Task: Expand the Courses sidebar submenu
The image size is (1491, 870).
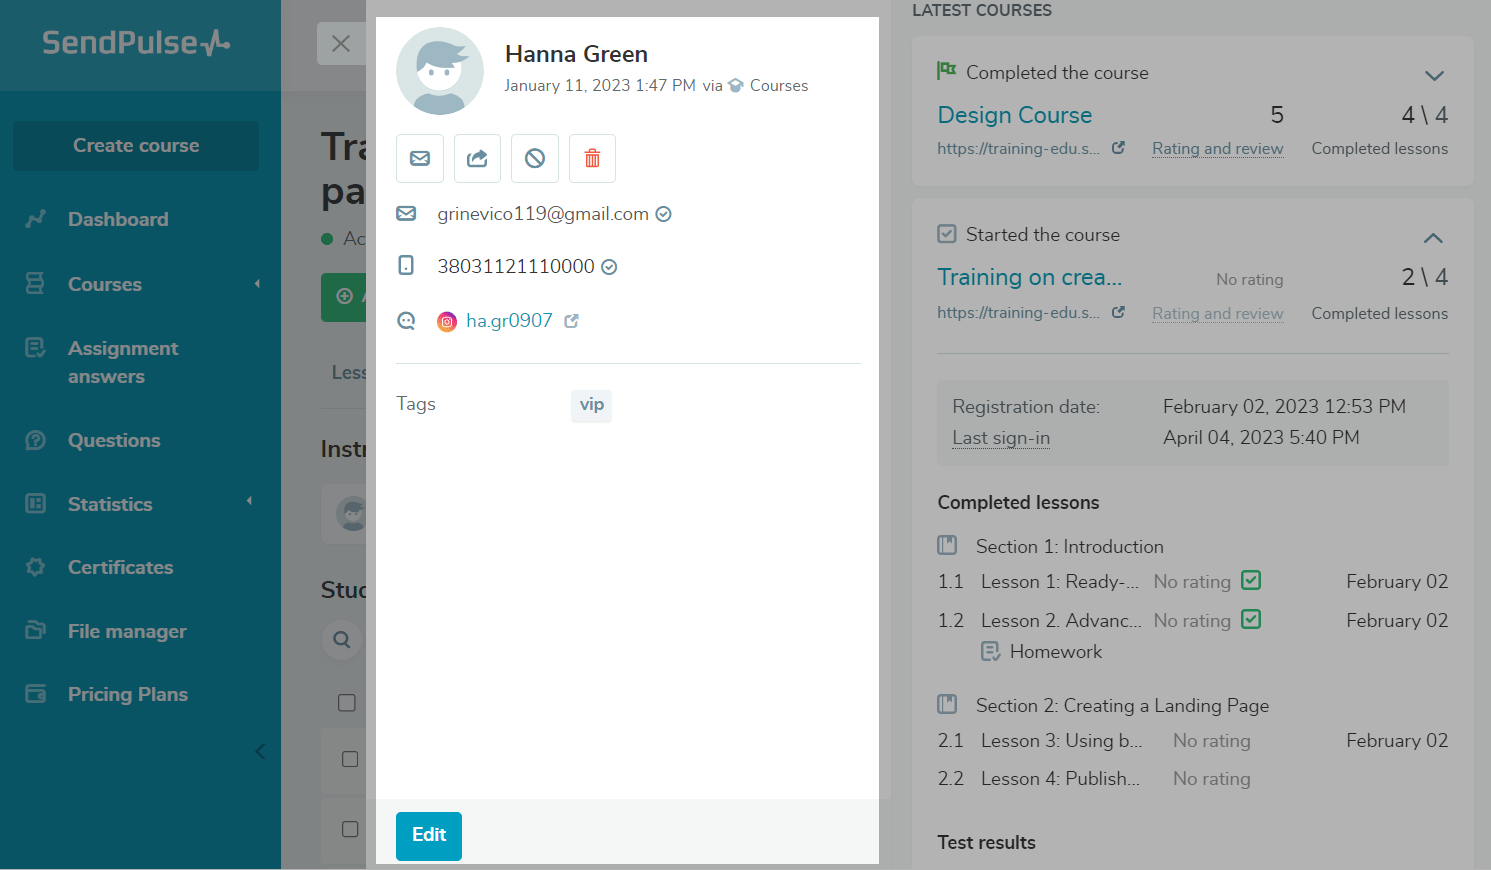Action: coord(257,284)
